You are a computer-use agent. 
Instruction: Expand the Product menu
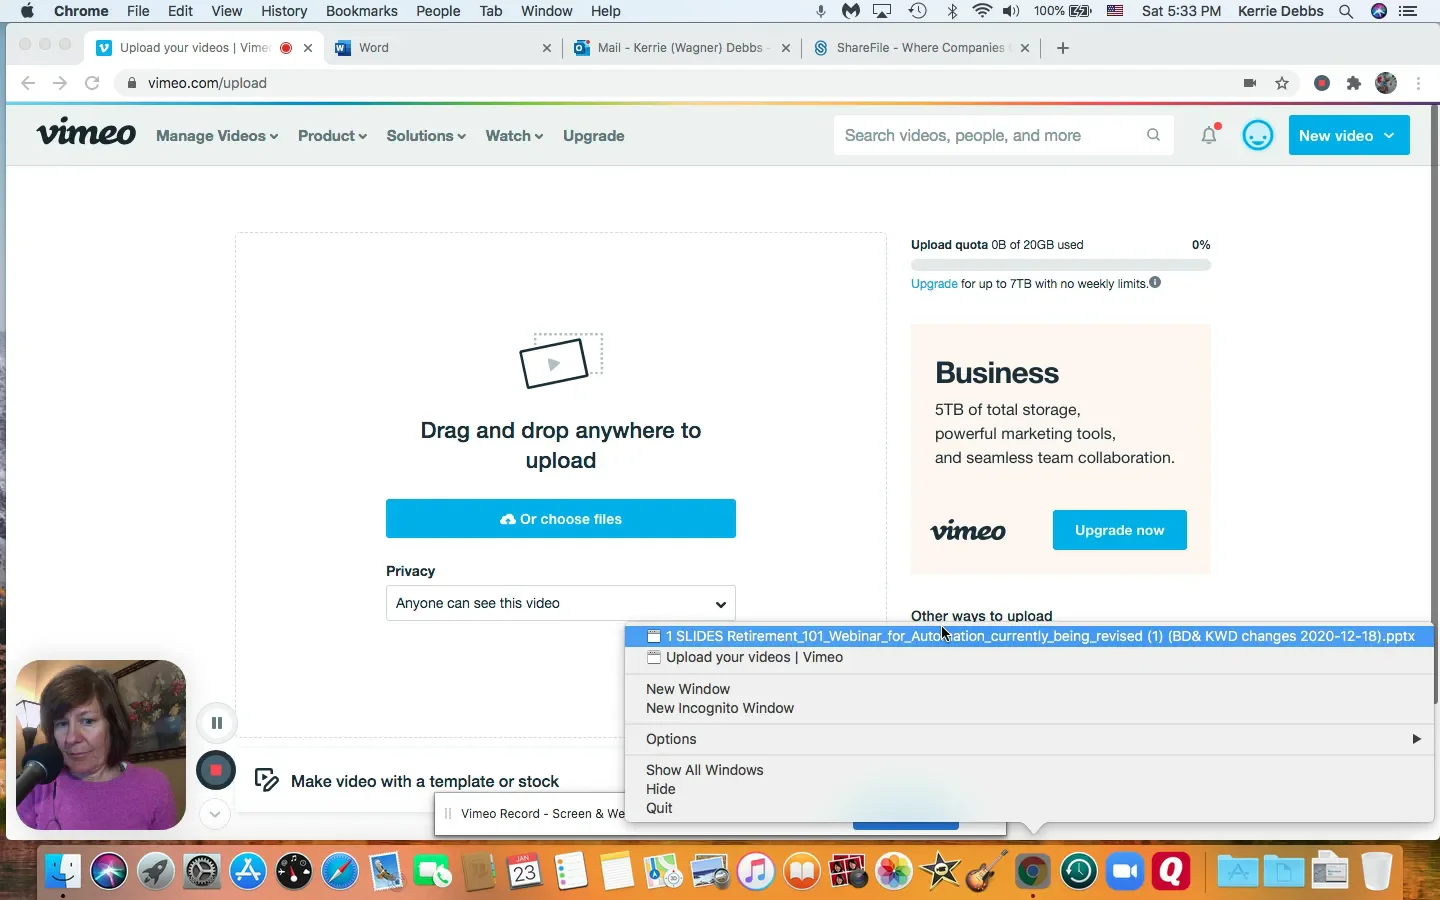pyautogui.click(x=332, y=136)
